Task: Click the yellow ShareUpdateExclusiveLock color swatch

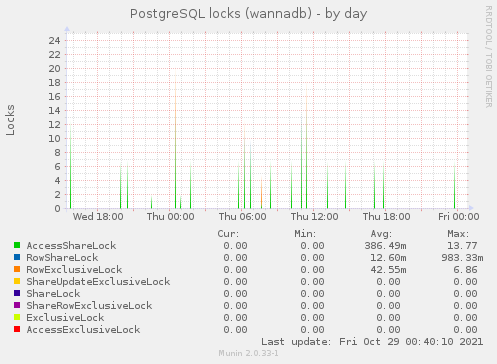Action: coord(17,281)
